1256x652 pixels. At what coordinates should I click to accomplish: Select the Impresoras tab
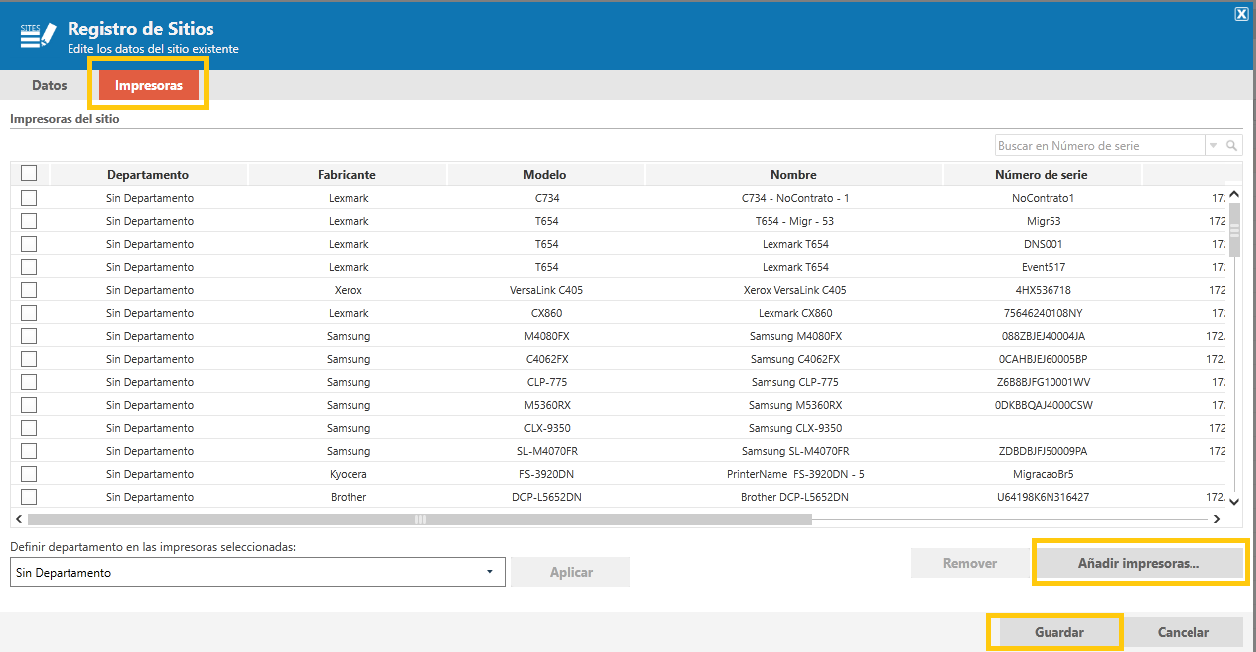[x=149, y=85]
